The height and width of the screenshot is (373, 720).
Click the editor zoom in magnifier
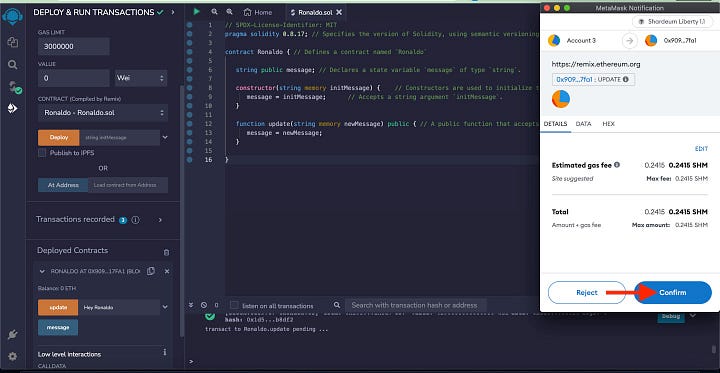(229, 12)
